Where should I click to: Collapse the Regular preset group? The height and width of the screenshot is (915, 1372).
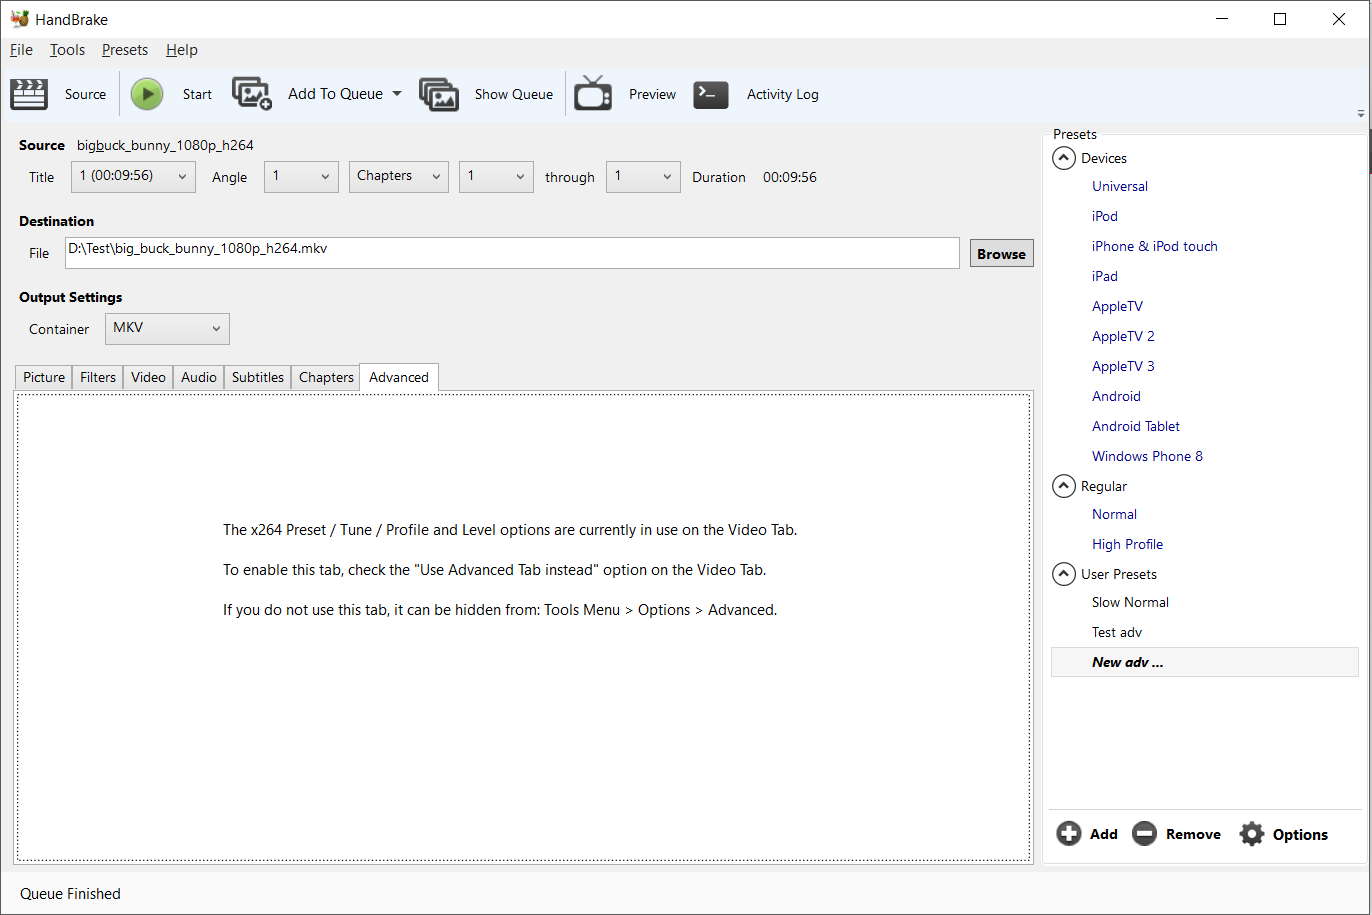[x=1064, y=486]
